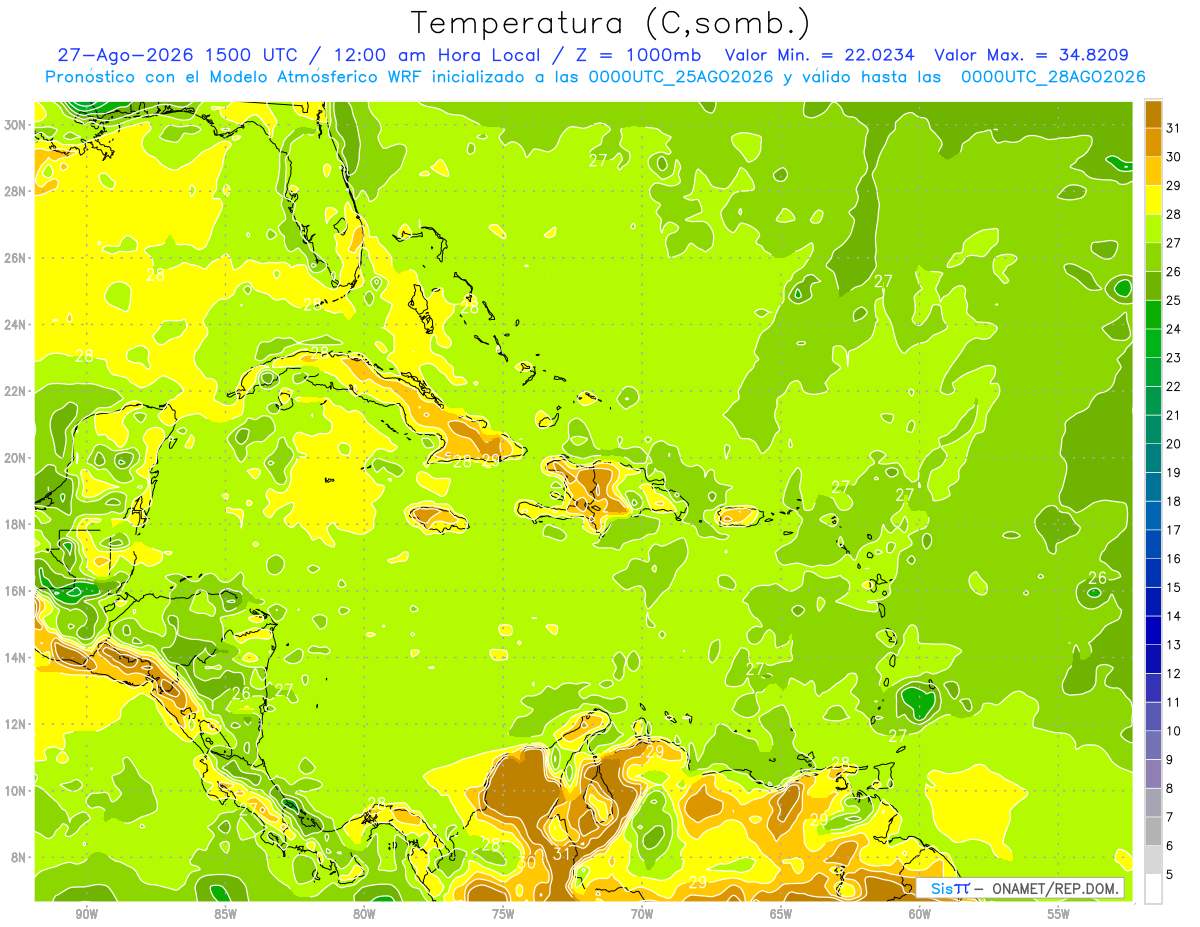The height and width of the screenshot is (927, 1200).
Task: Click the color bar segment between 9 and 10
Action: point(1153,745)
